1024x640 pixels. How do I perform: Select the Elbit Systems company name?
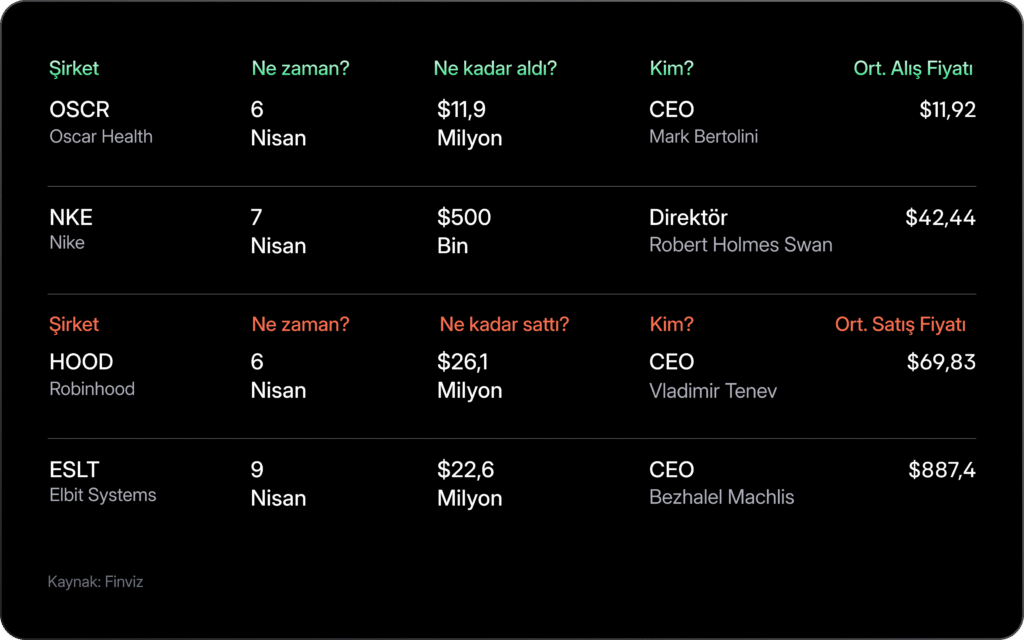[x=103, y=495]
